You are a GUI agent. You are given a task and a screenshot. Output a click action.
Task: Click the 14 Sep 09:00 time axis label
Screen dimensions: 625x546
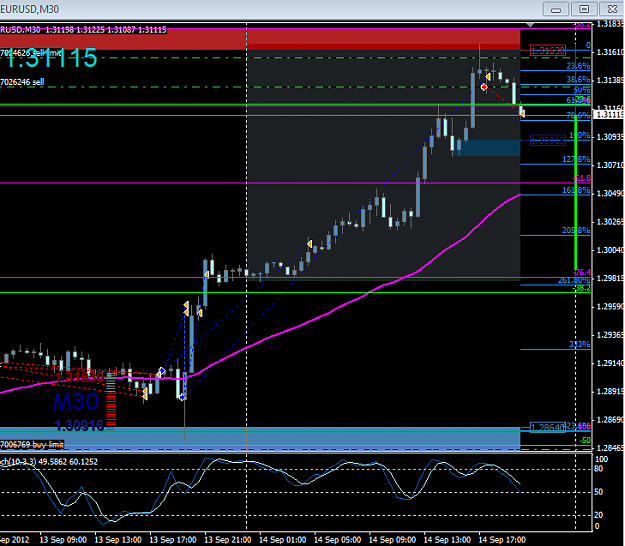[x=392, y=540]
